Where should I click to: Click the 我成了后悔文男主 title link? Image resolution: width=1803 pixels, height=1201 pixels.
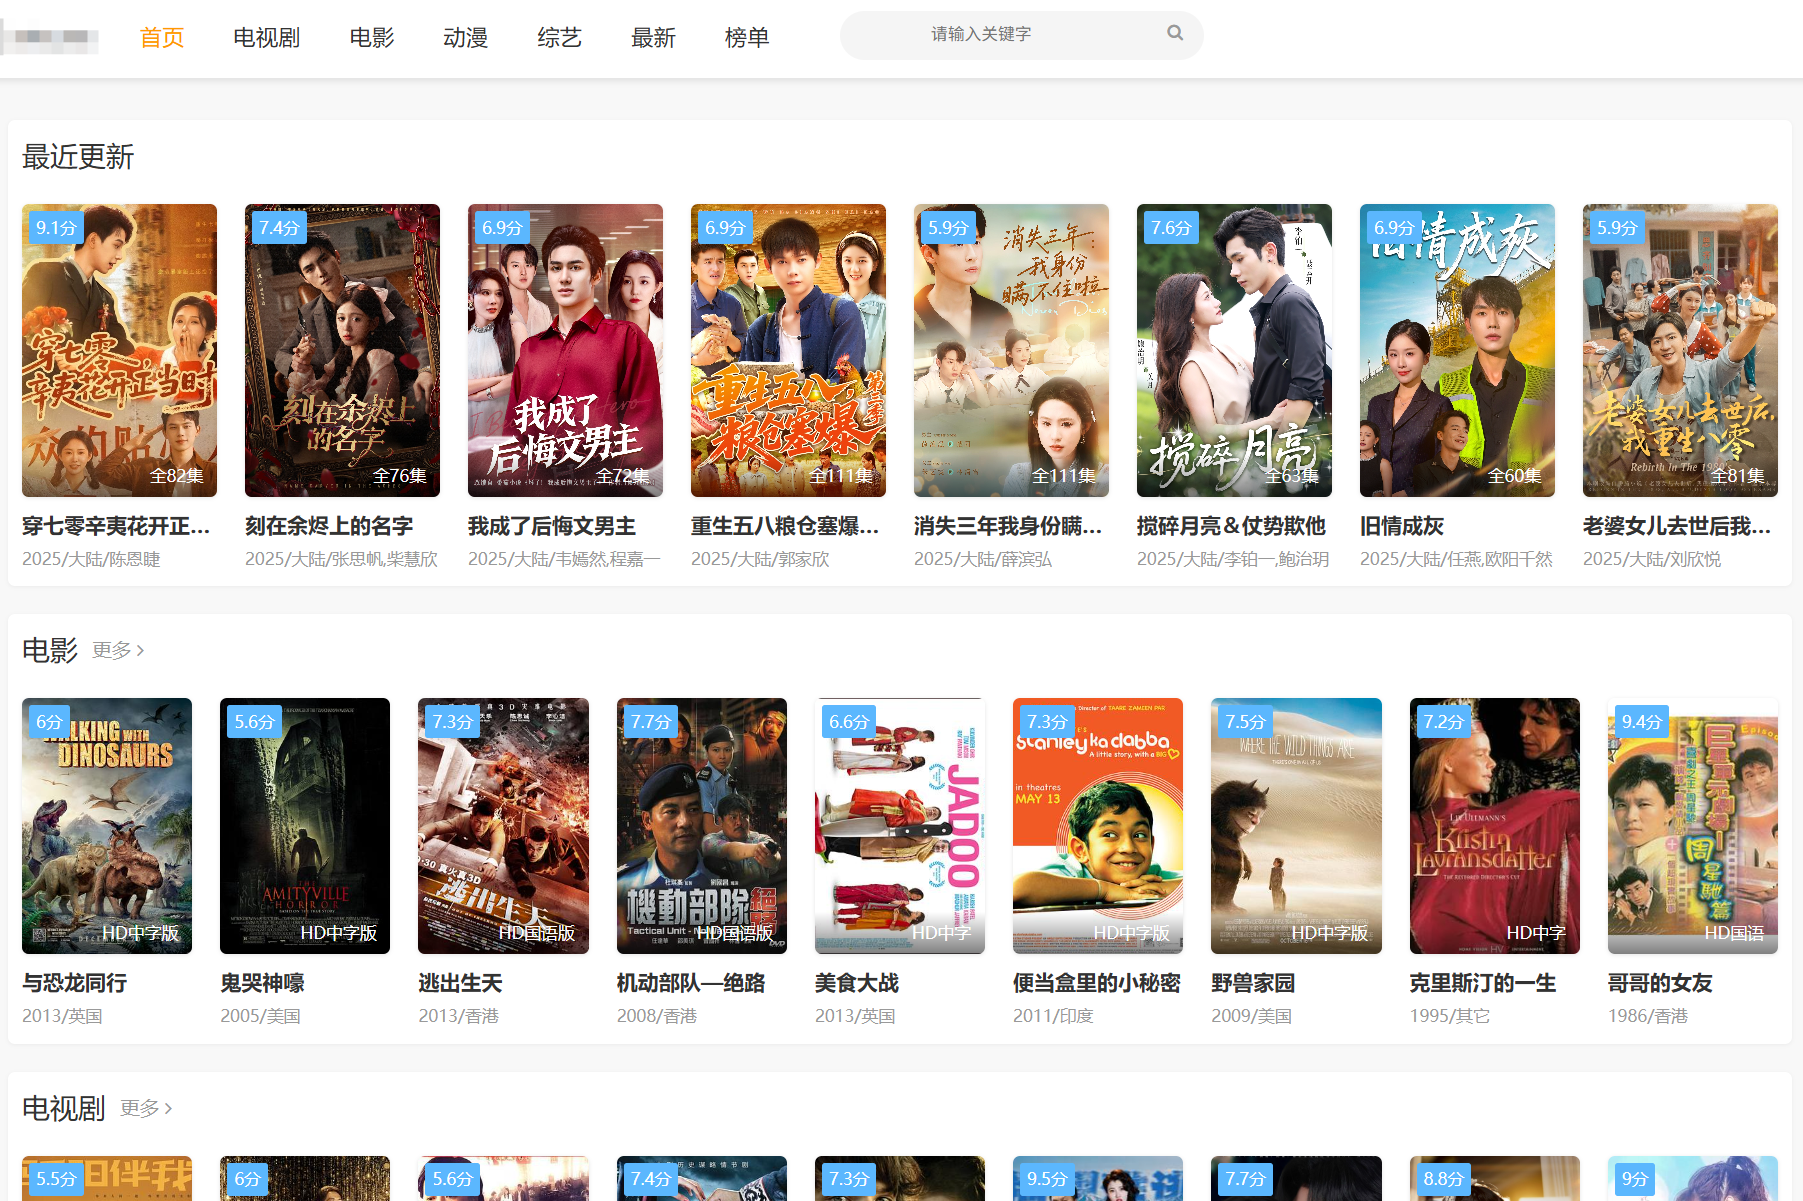[x=552, y=526]
